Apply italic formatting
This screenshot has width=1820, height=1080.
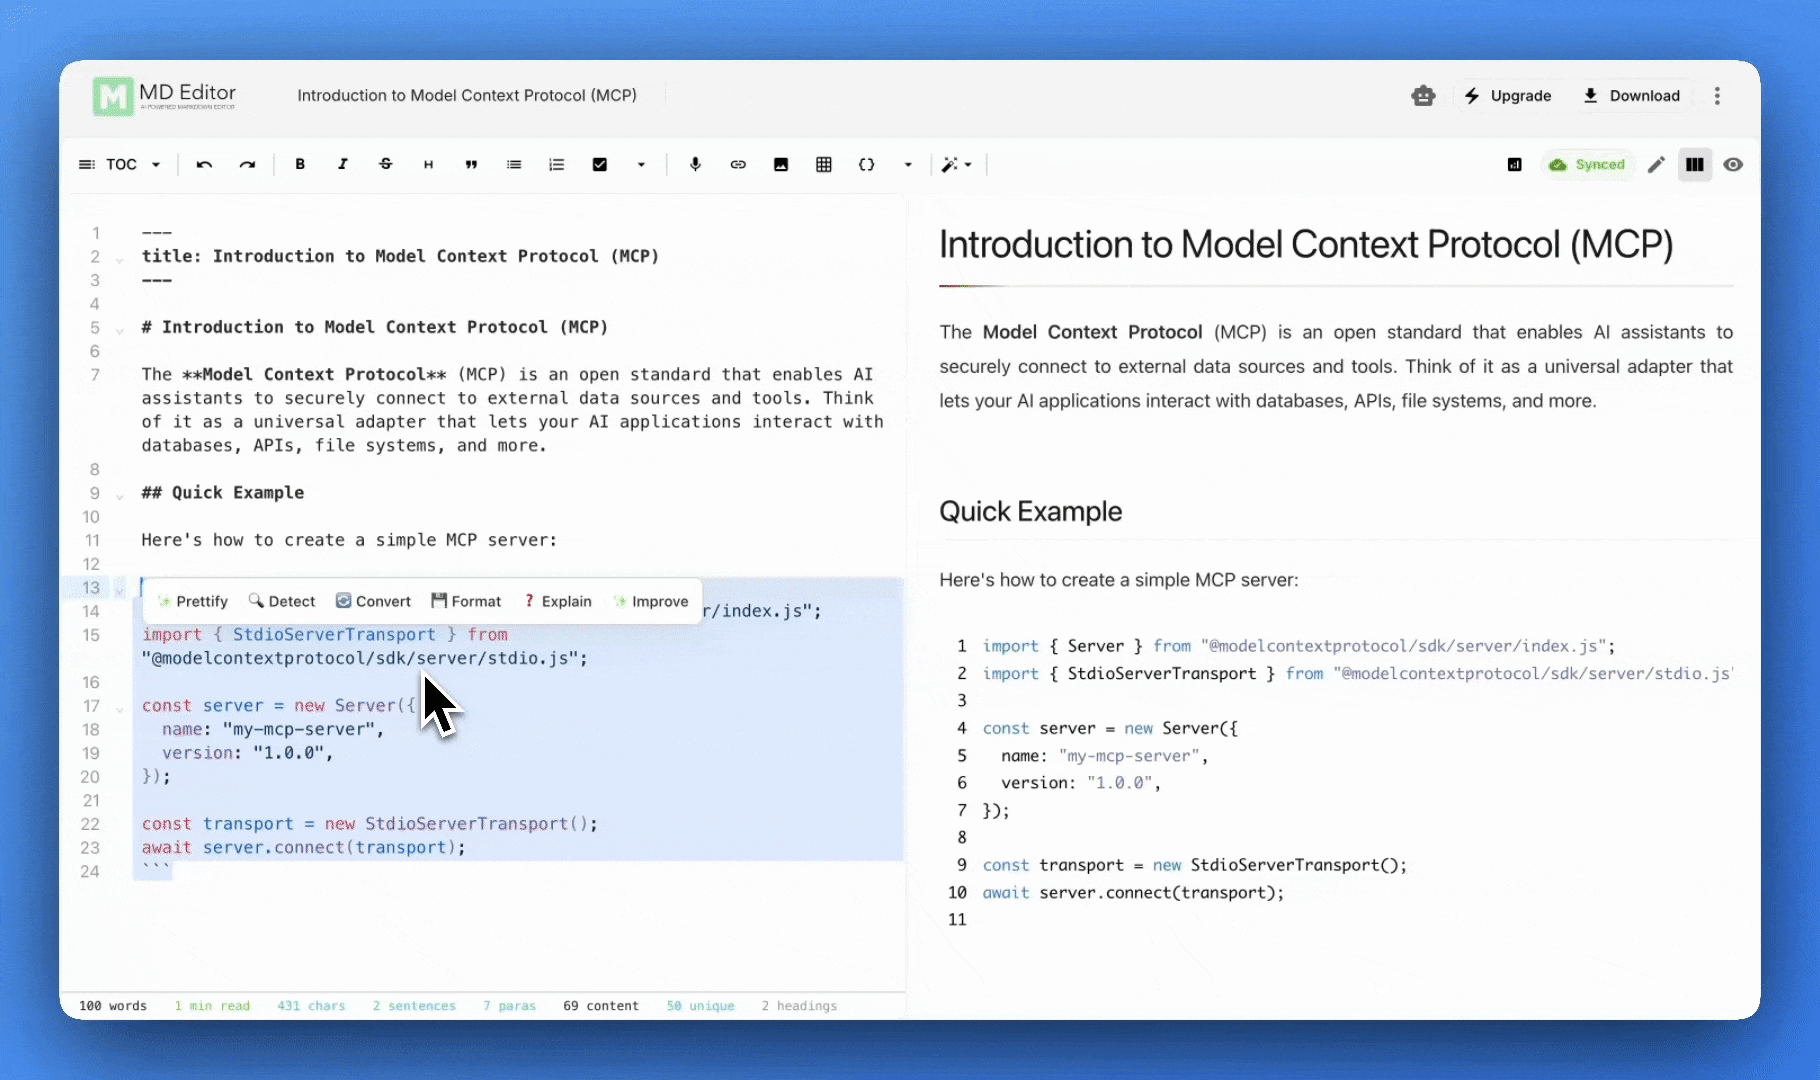[x=343, y=164]
